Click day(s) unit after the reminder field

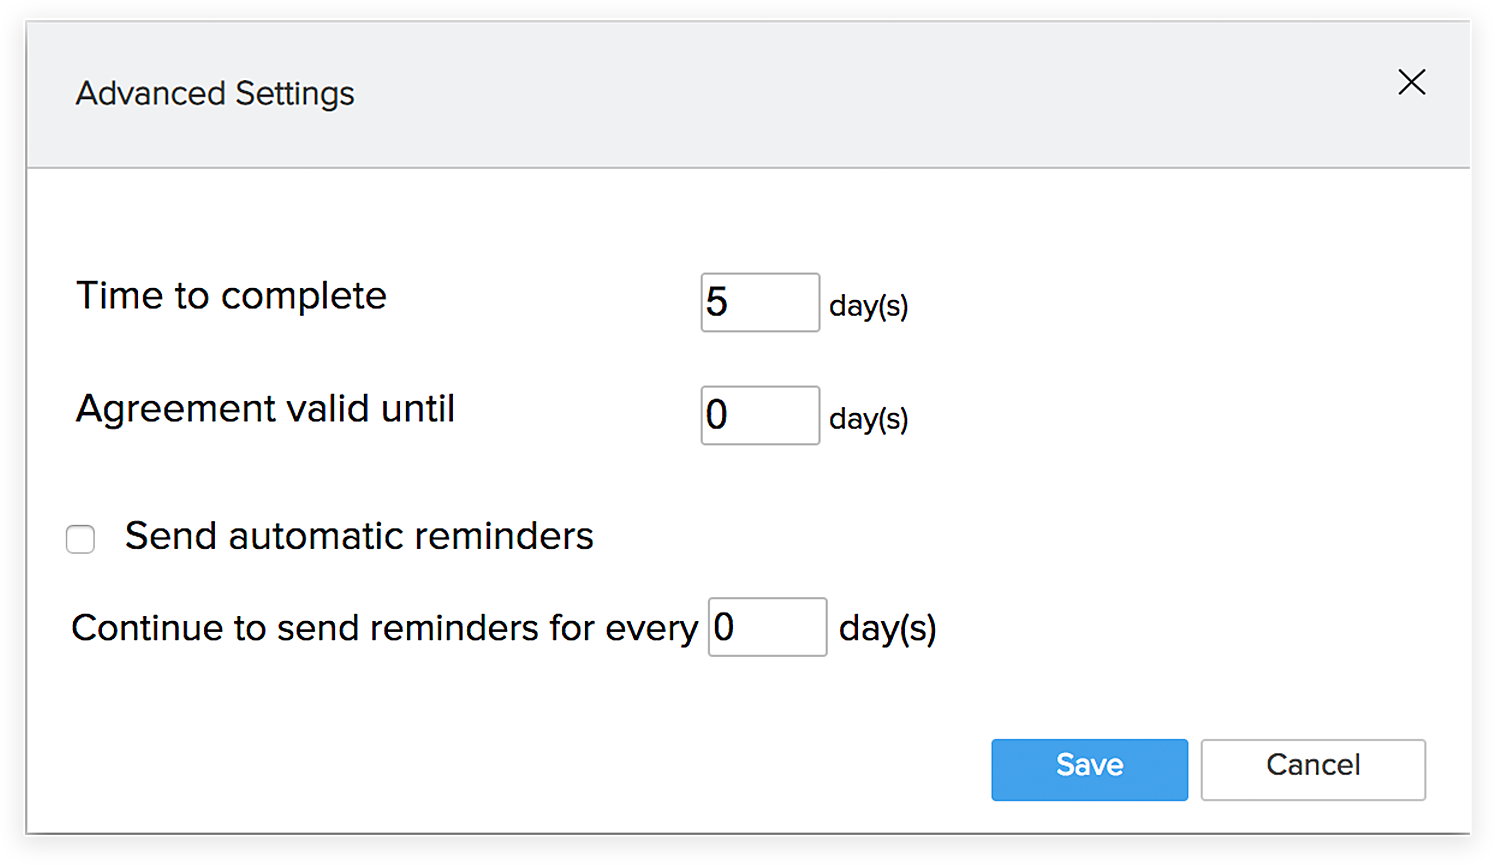click(x=887, y=628)
